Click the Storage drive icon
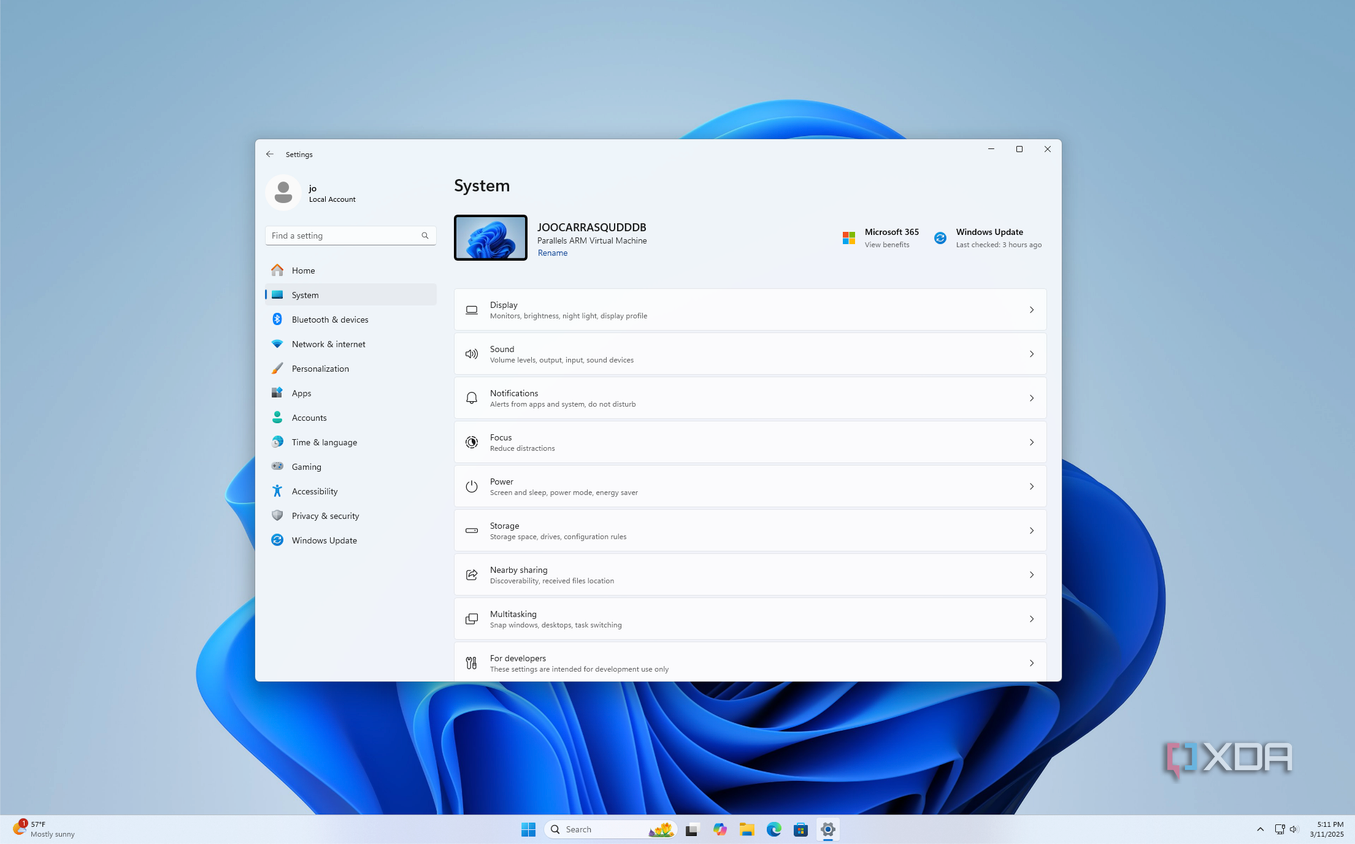The height and width of the screenshot is (844, 1355). coord(471,530)
